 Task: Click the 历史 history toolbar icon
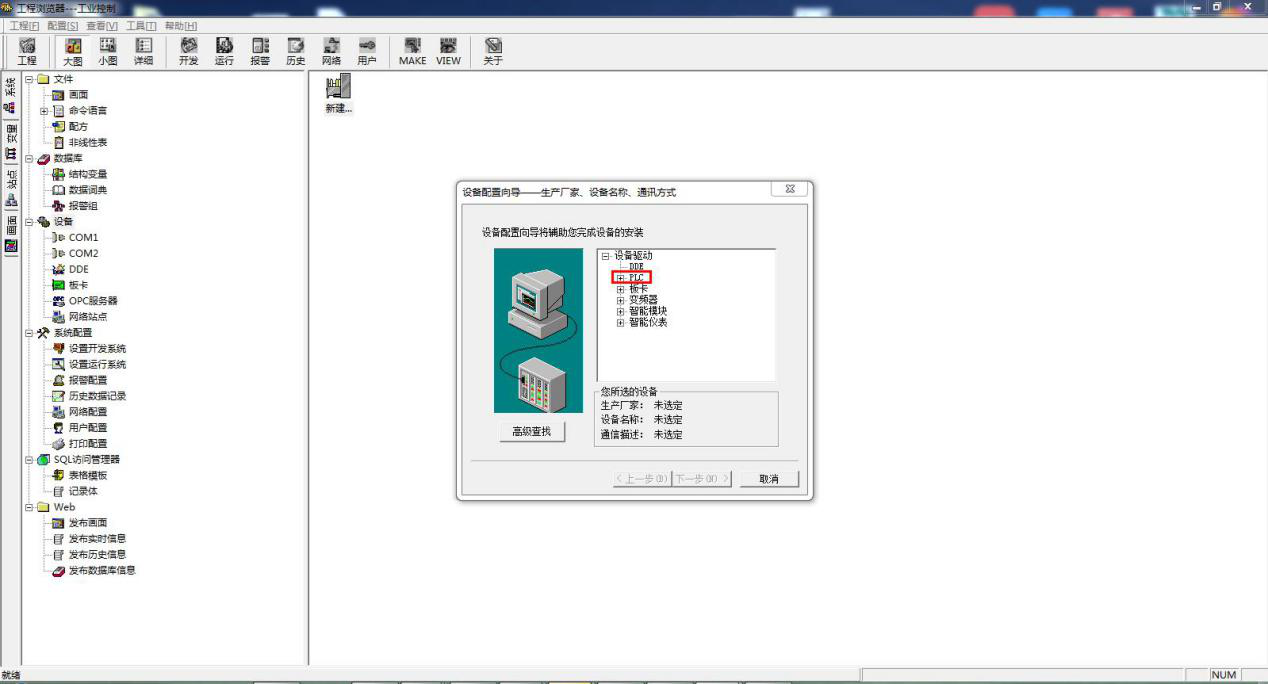295,51
